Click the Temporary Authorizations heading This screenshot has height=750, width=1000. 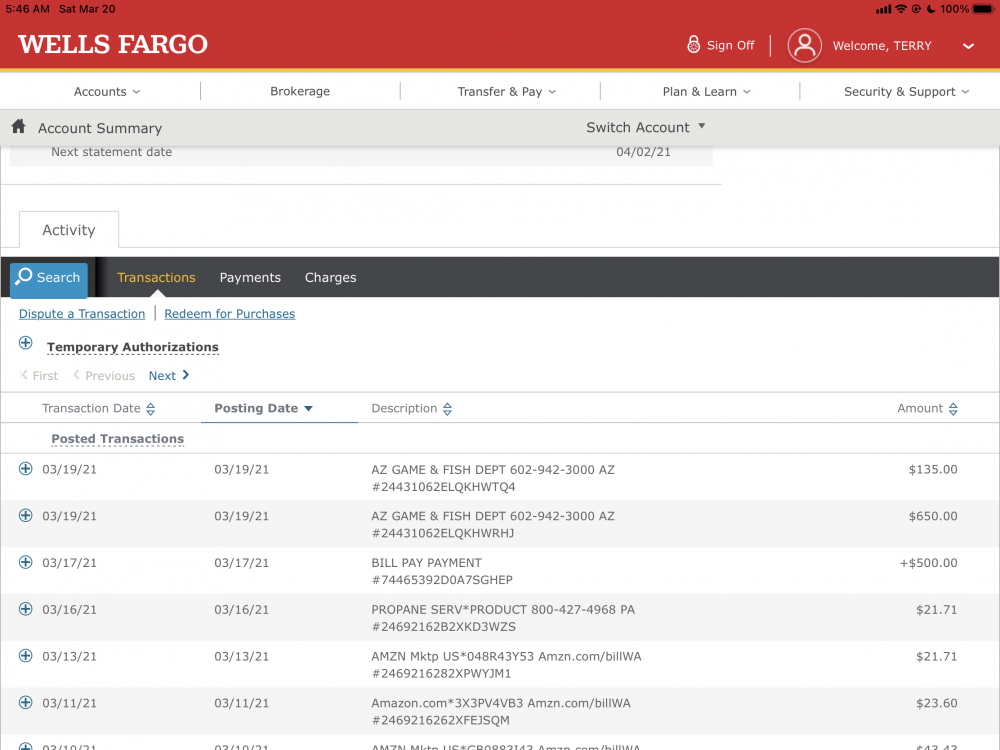(x=133, y=347)
